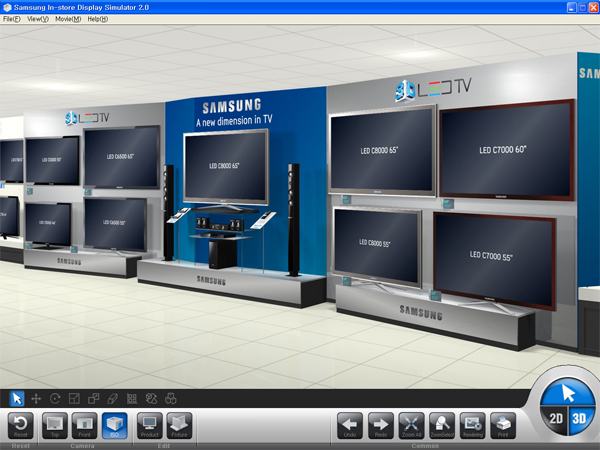Select the arrow pointer tool
The height and width of the screenshot is (450, 600).
click(17, 399)
